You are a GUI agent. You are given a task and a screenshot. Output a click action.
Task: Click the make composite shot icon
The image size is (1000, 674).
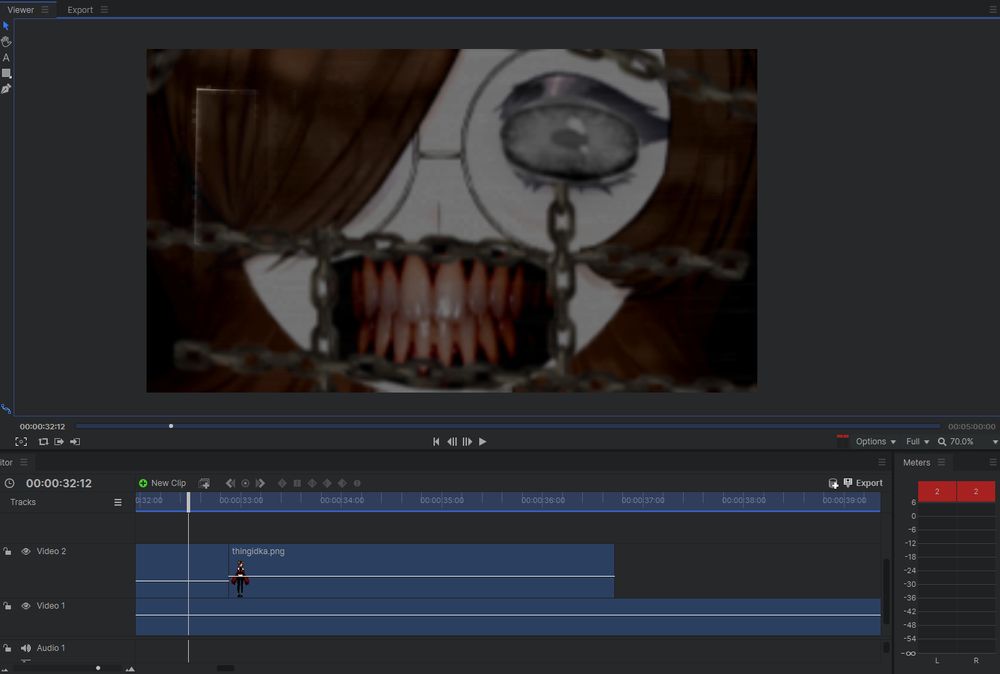(204, 483)
